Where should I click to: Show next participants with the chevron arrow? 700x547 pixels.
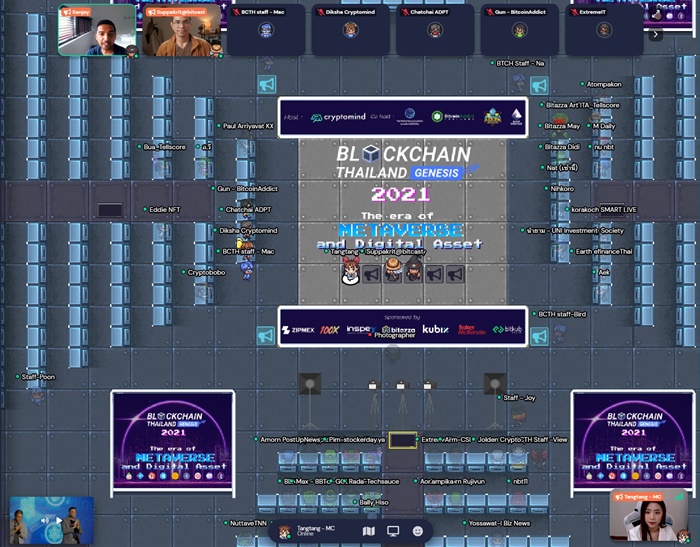pos(656,34)
